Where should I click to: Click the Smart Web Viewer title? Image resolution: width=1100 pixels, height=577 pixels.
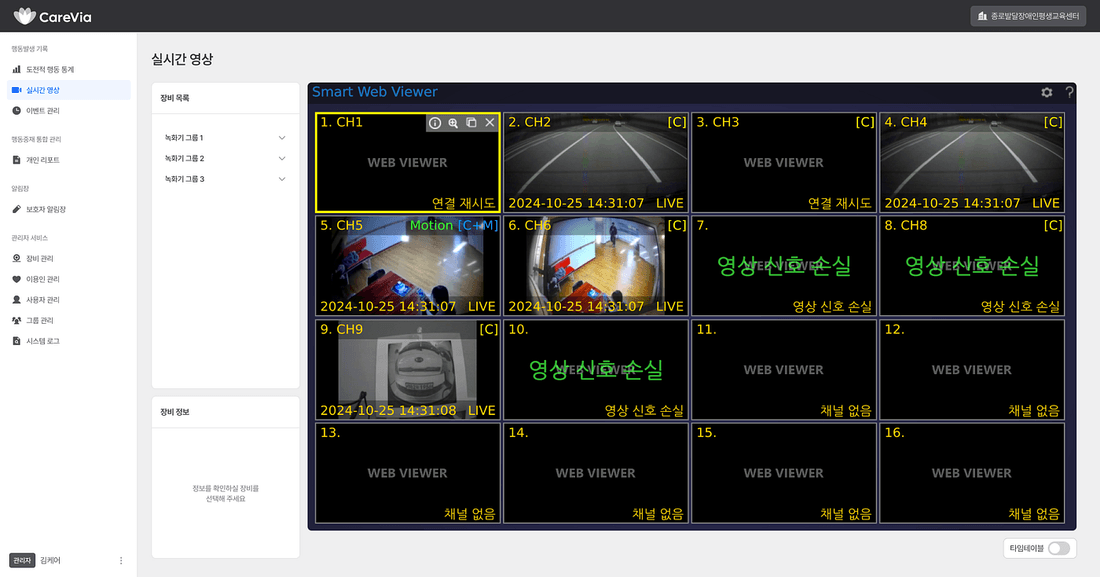coord(375,92)
